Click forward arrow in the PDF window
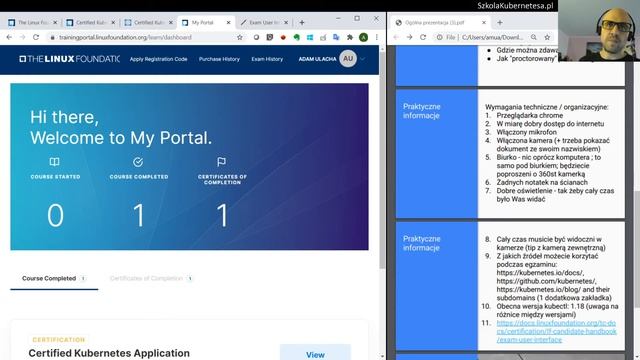Screen dimensions: 640x360 pos(409,37)
